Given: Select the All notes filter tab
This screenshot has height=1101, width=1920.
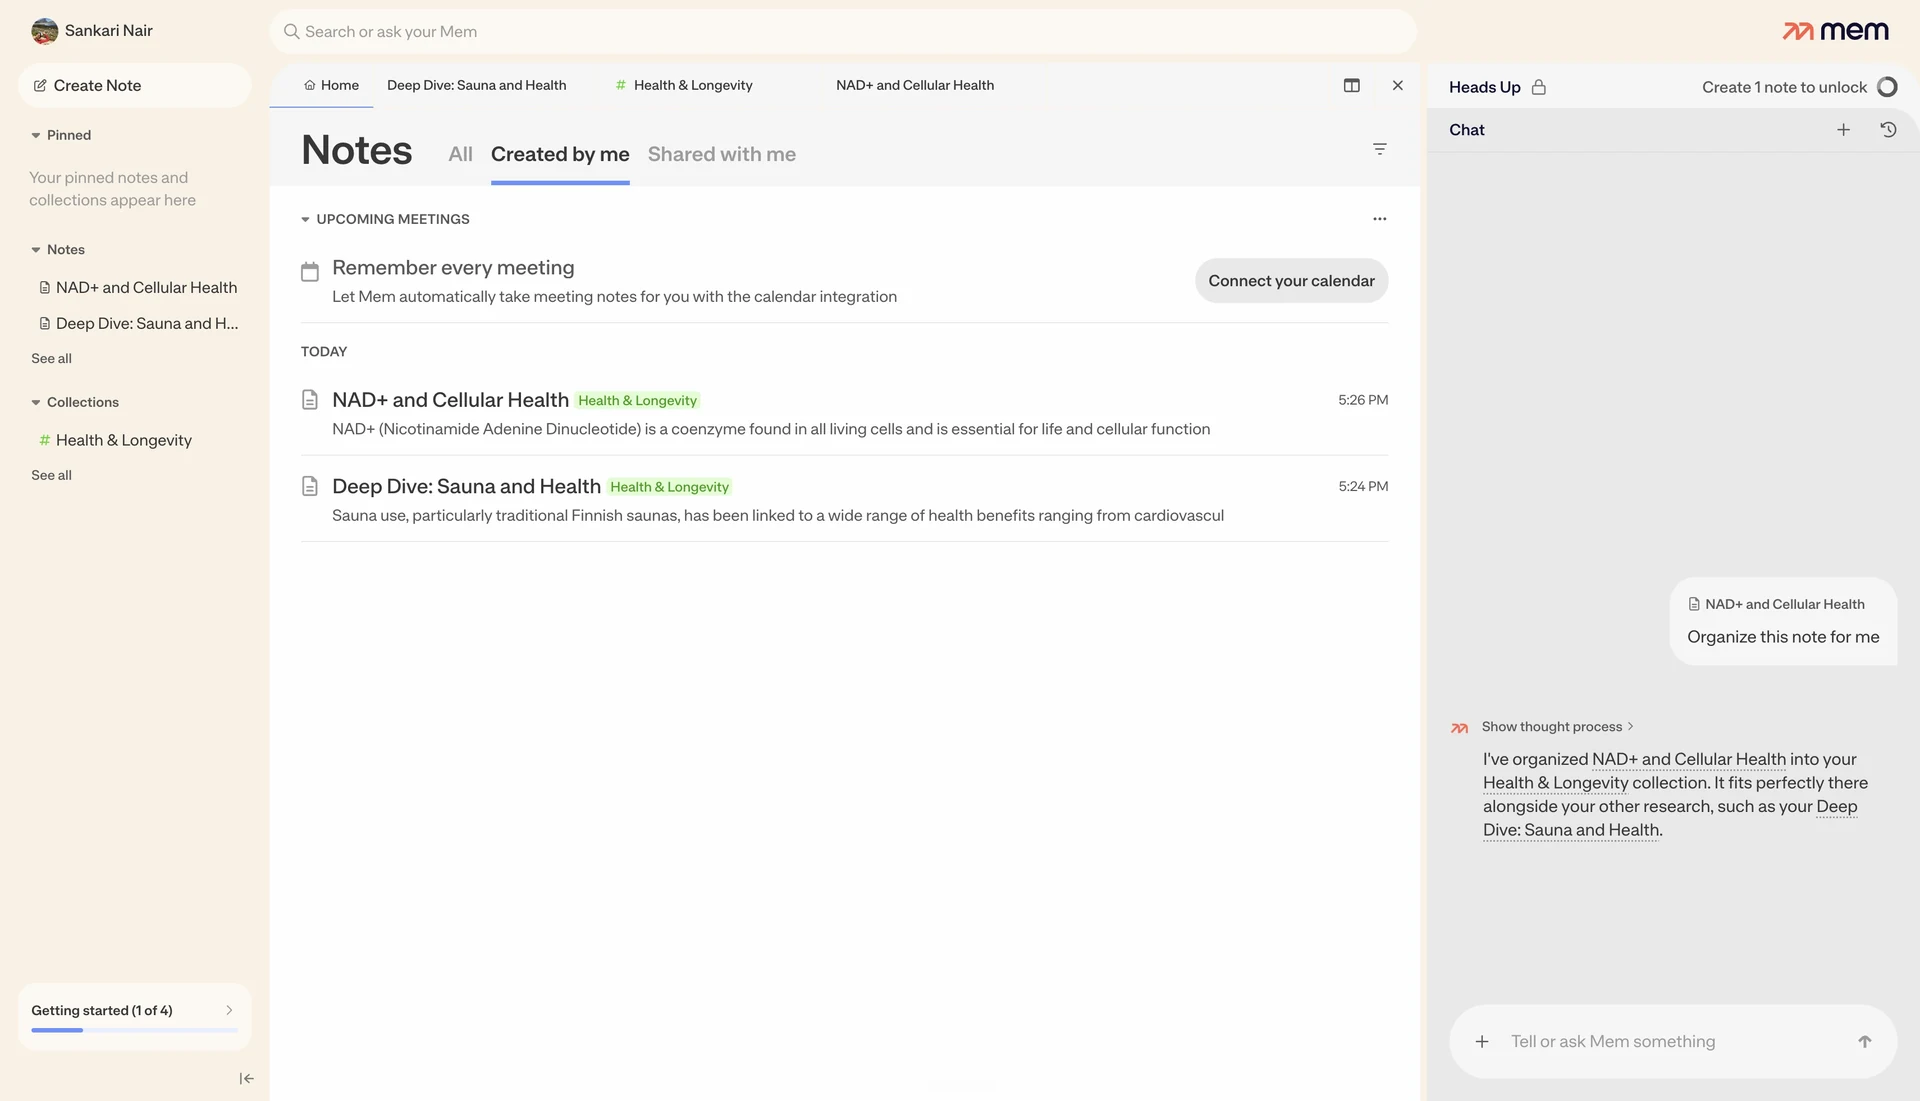Looking at the screenshot, I should pos(460,155).
